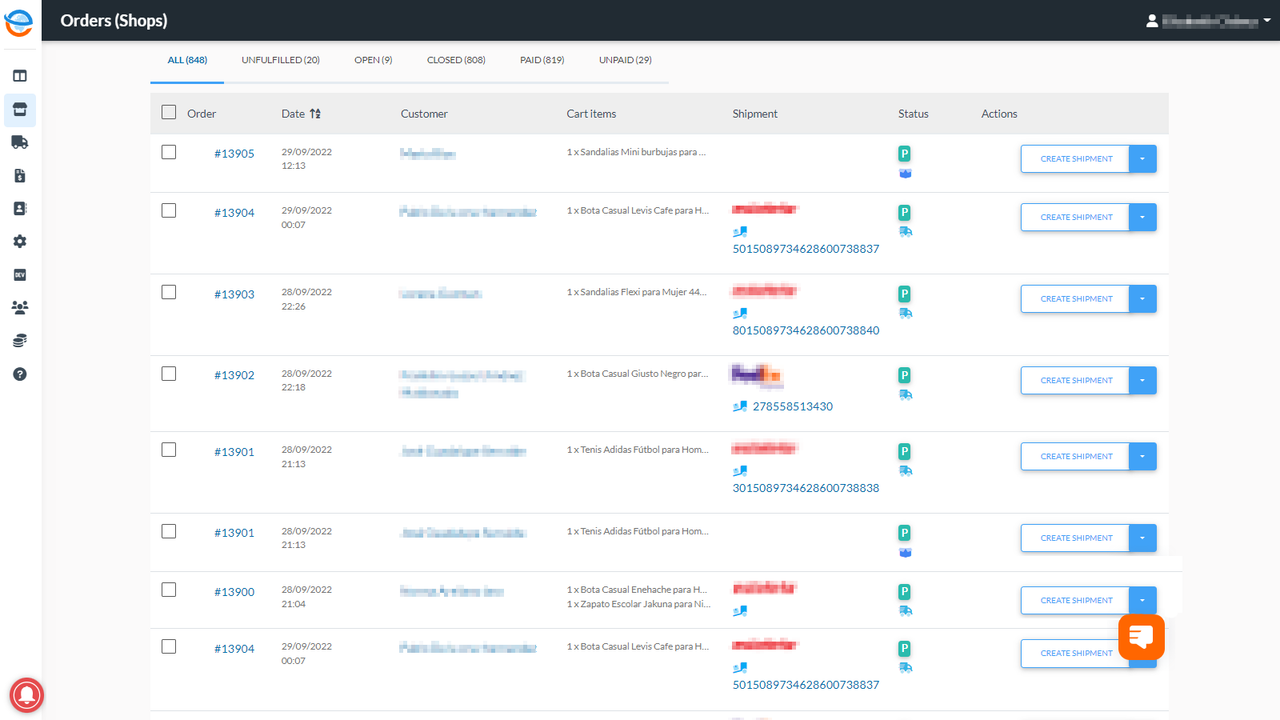Tick the checkbox for order #13903
The width and height of the screenshot is (1280, 720).
point(169,292)
